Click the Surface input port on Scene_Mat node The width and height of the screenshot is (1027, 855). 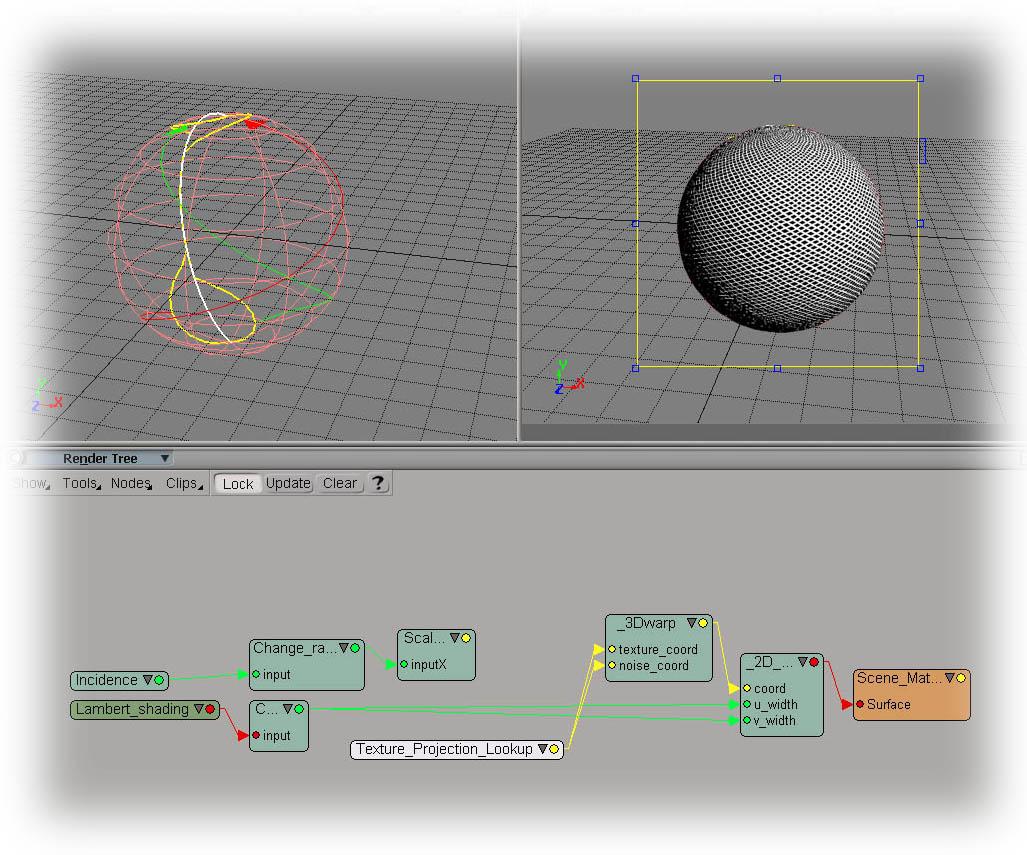point(860,702)
